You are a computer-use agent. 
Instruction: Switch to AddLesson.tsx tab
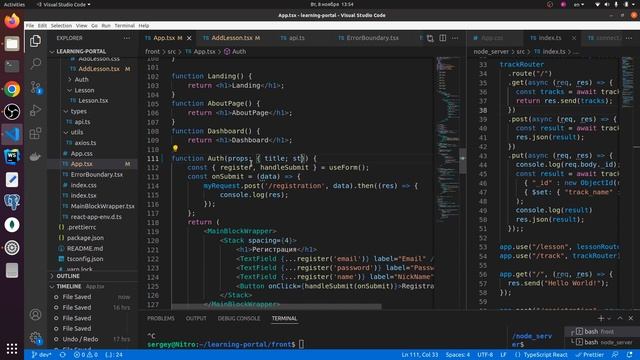pos(231,38)
